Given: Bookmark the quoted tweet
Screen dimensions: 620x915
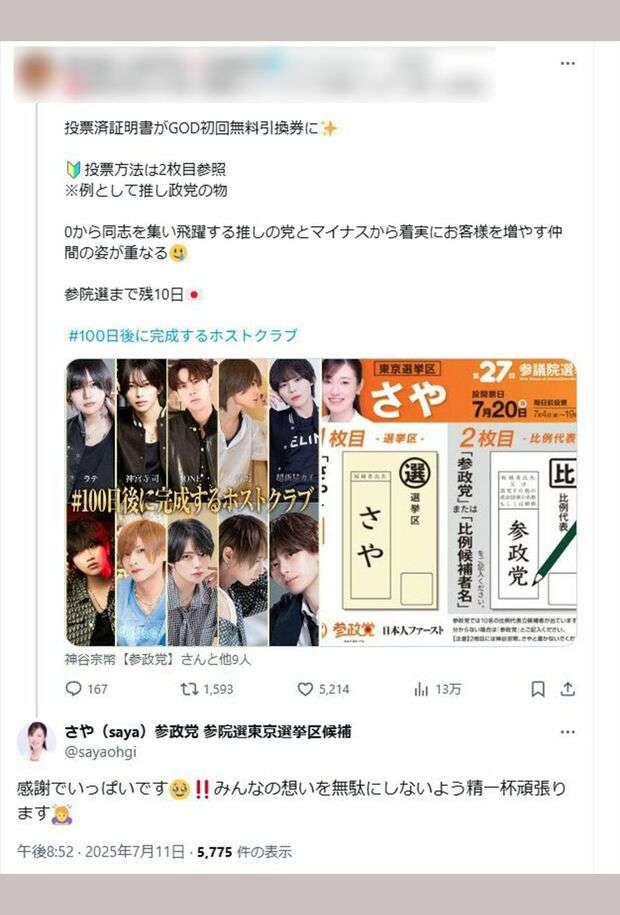Looking at the screenshot, I should click(x=538, y=689).
